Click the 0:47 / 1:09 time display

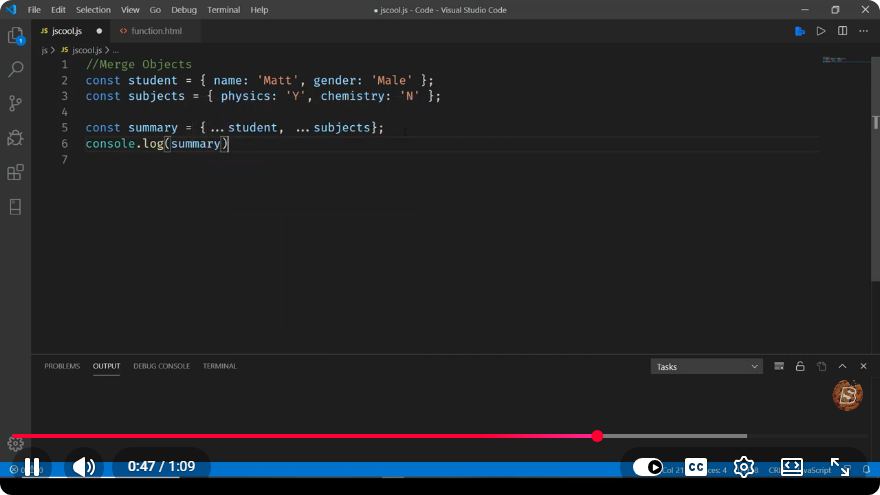(161, 466)
